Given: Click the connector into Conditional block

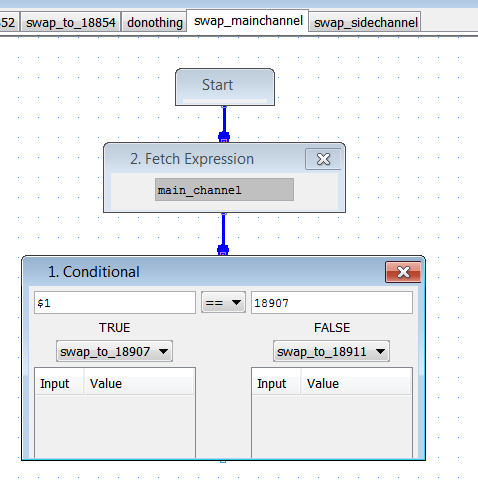Looking at the screenshot, I should coord(223,250).
